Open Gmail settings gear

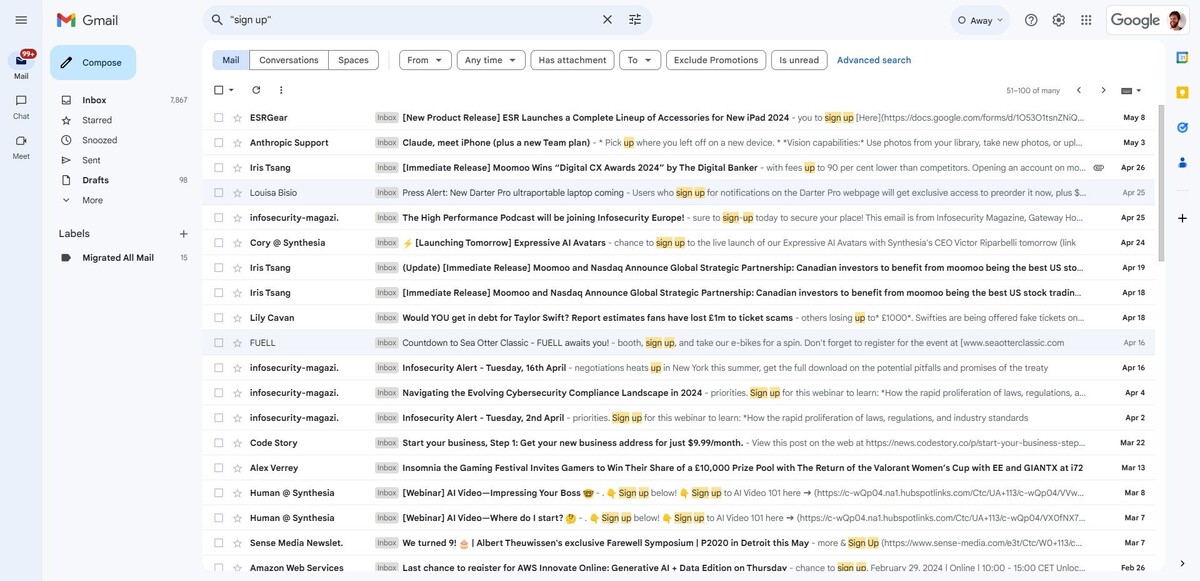pyautogui.click(x=1058, y=20)
